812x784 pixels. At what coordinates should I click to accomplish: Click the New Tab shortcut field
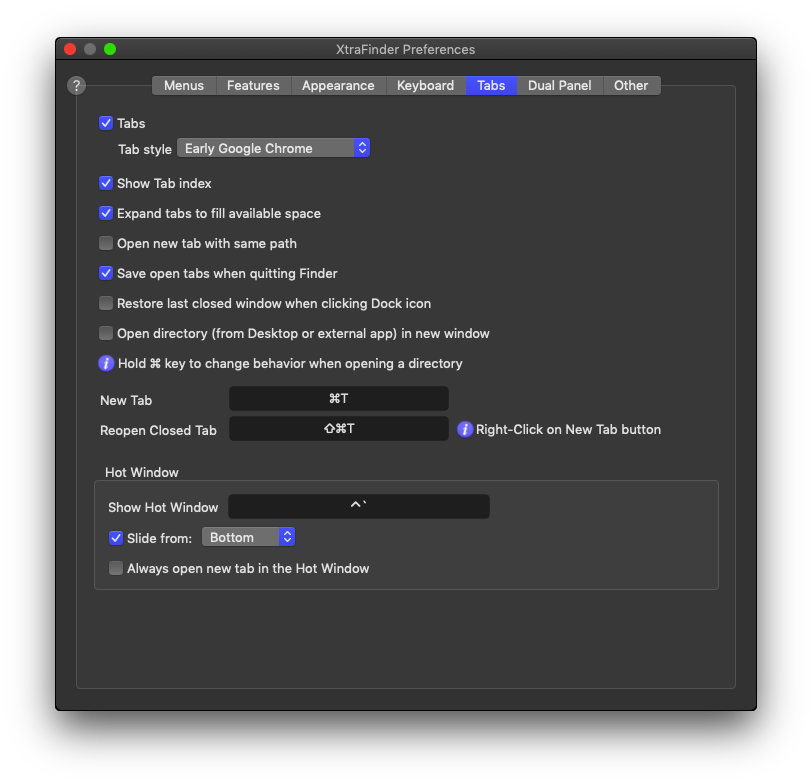[x=338, y=399]
